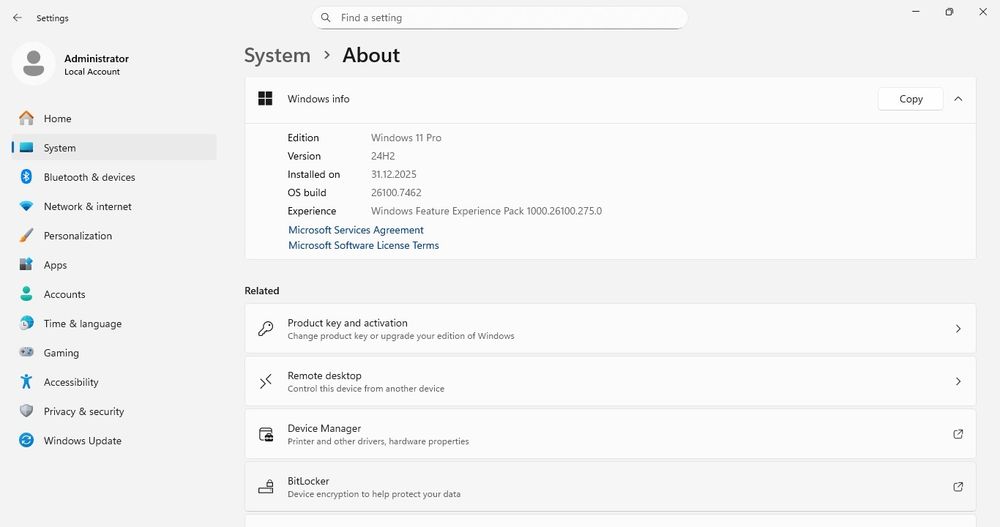1000x527 pixels.
Task: Open Microsoft Services Agreement link
Action: pos(356,230)
